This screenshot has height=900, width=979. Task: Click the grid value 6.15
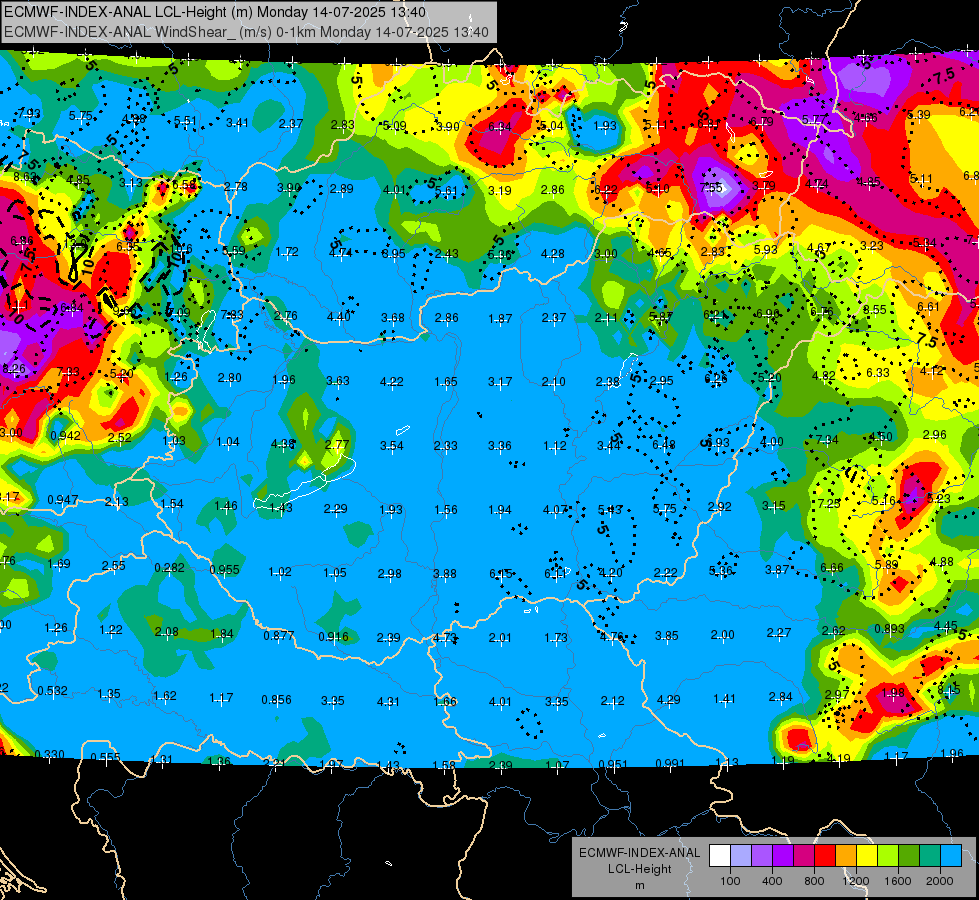coord(500,573)
